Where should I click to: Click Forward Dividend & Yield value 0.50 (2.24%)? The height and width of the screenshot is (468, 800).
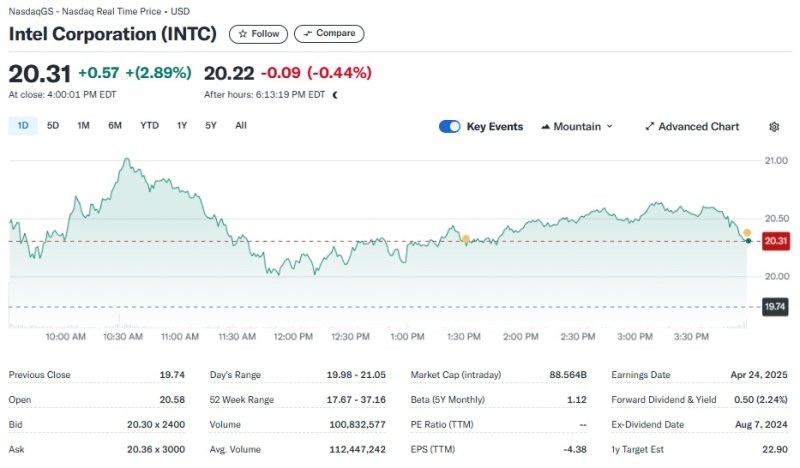pos(761,400)
